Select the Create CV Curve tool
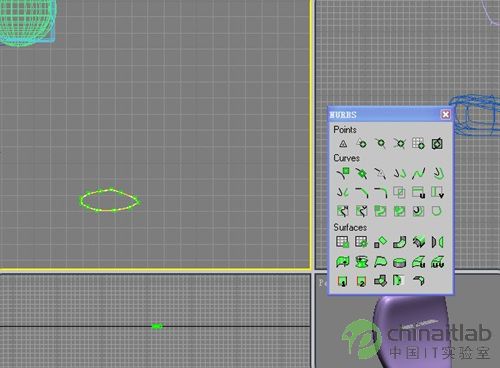The image size is (500, 368). tap(343, 173)
